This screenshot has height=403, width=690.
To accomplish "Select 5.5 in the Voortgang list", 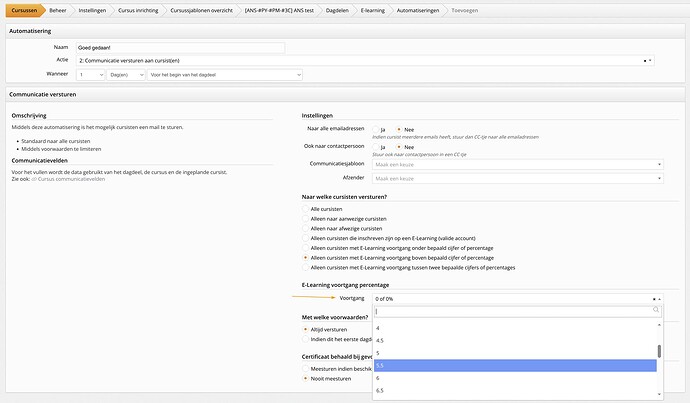I will tap(515, 365).
